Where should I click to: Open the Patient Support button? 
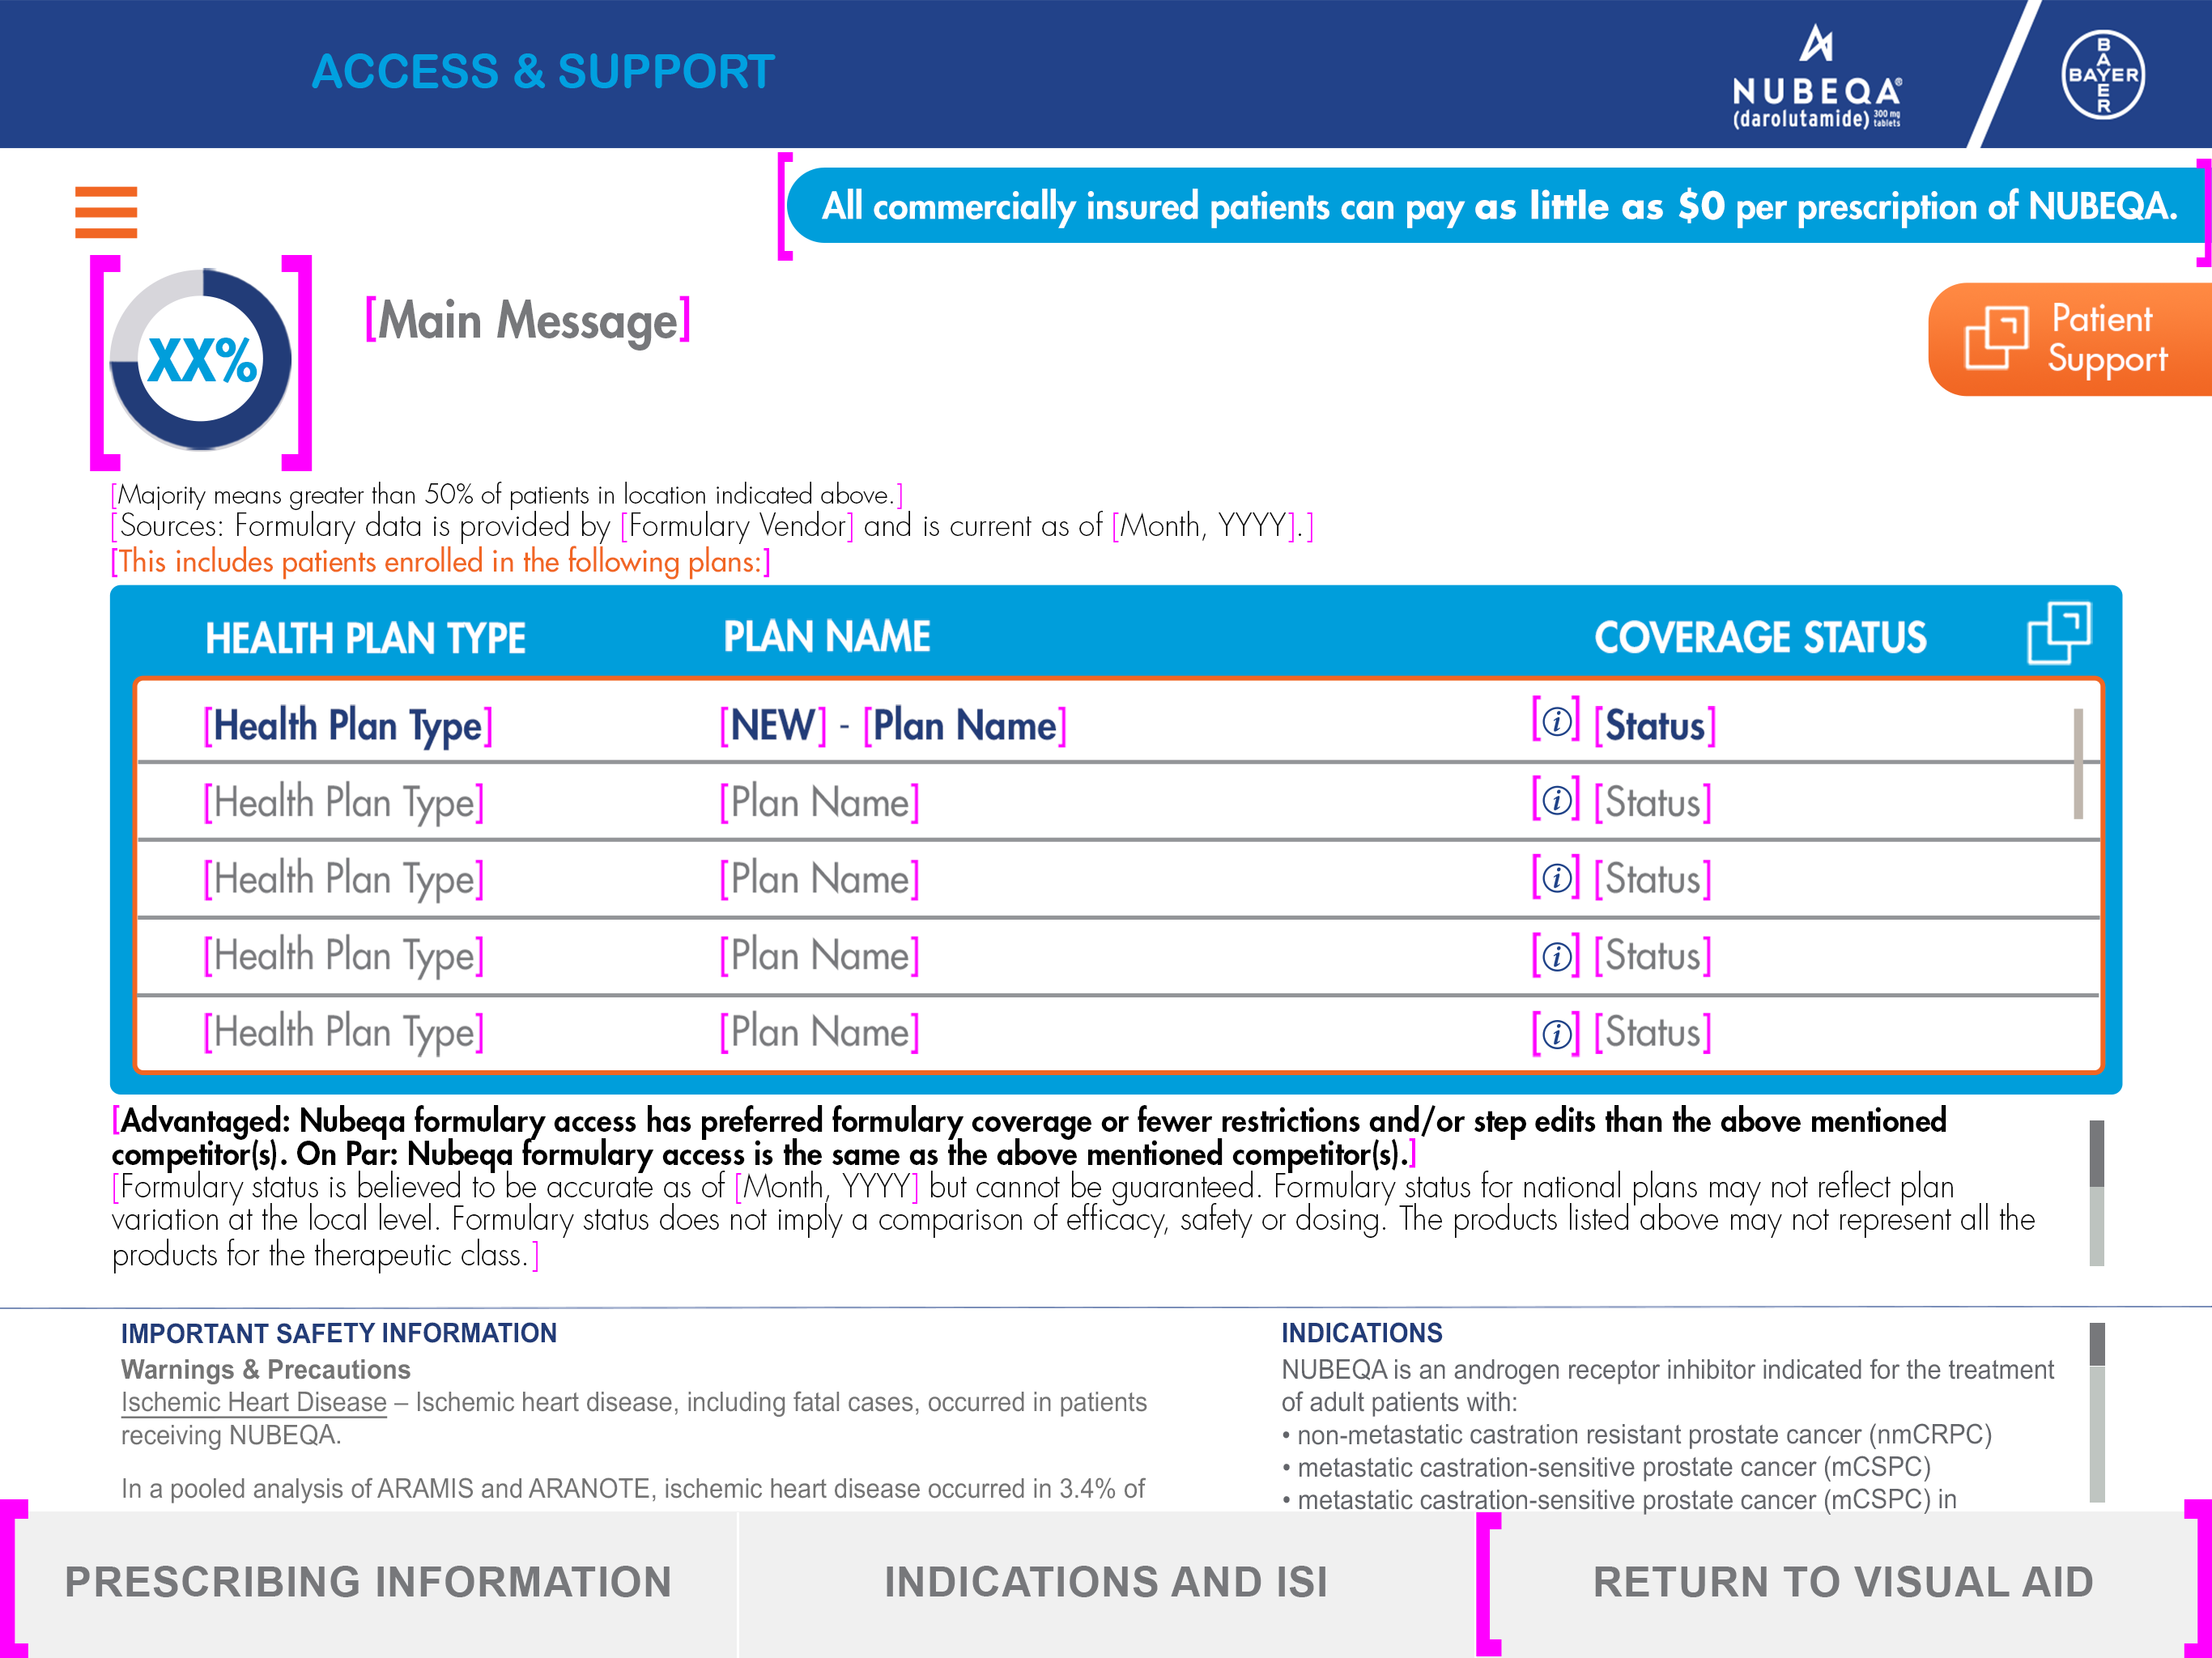(x=2069, y=340)
